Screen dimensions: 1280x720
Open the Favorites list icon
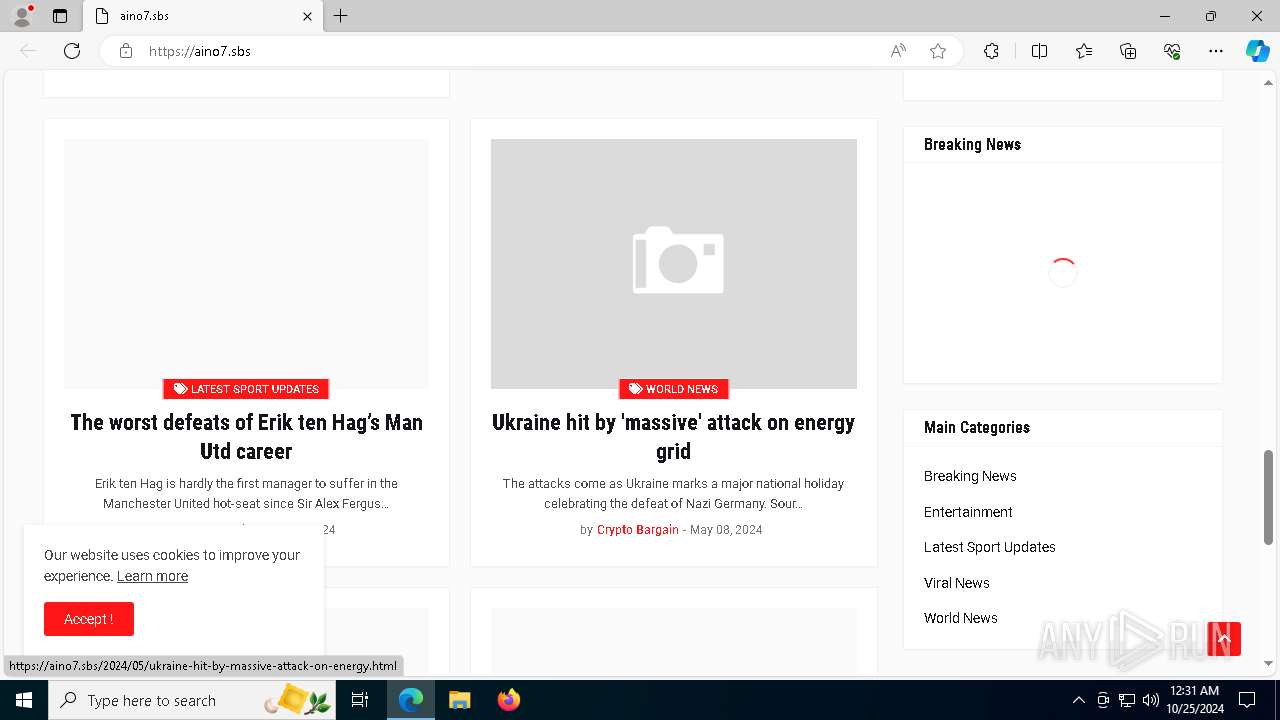pyautogui.click(x=1084, y=51)
